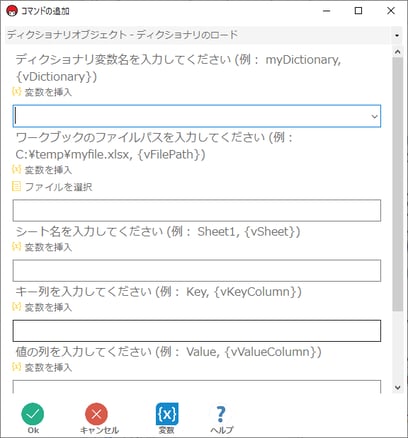Click 変数を挿入 icon under sheet name label
This screenshot has width=408, height=438.
point(16,246)
